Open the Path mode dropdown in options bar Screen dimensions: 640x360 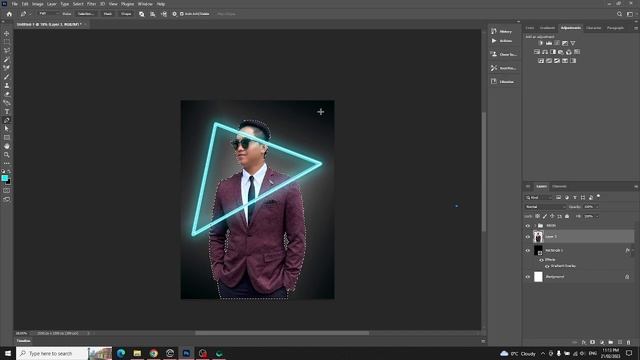pyautogui.click(x=48, y=14)
